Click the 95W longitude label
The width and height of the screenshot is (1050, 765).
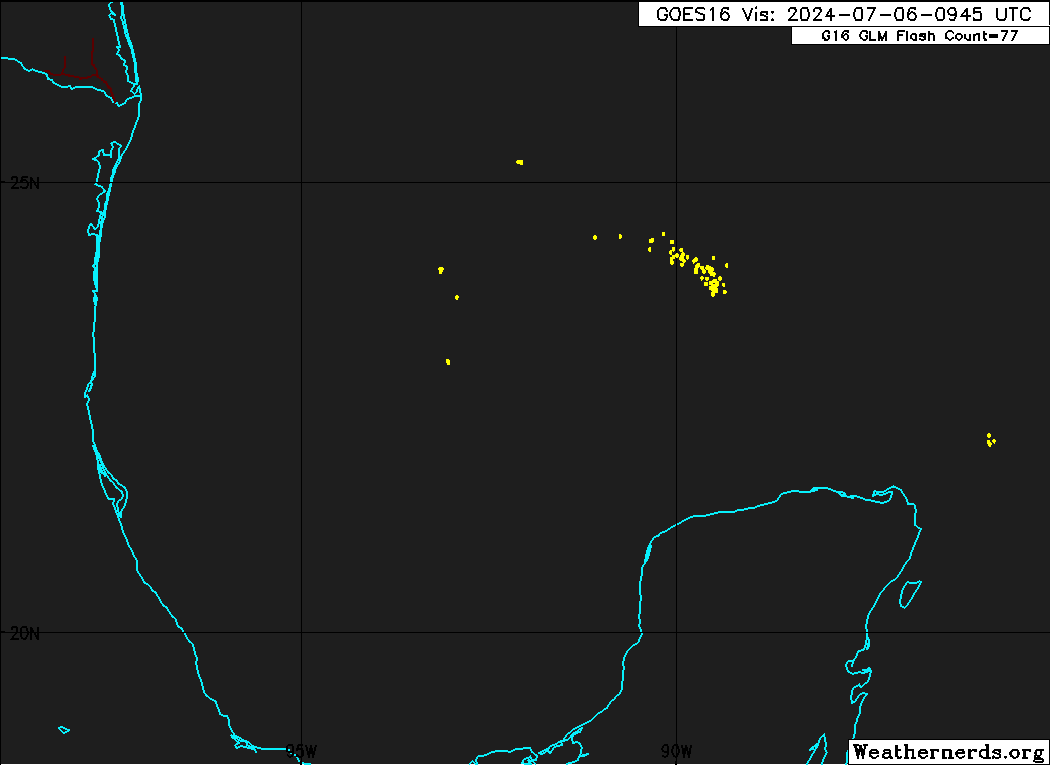point(302,751)
